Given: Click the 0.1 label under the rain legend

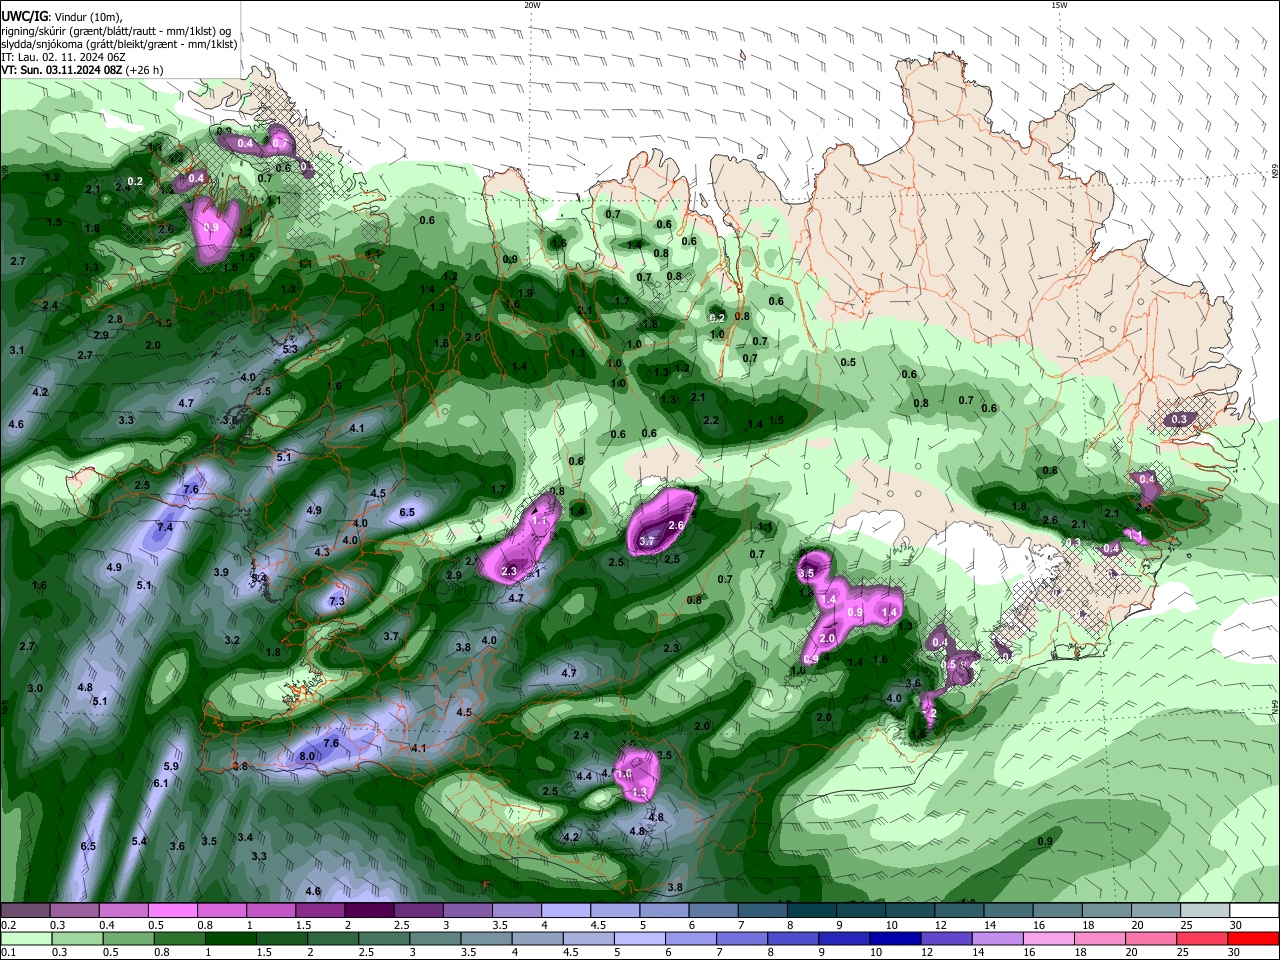Looking at the screenshot, I should pos(8,952).
